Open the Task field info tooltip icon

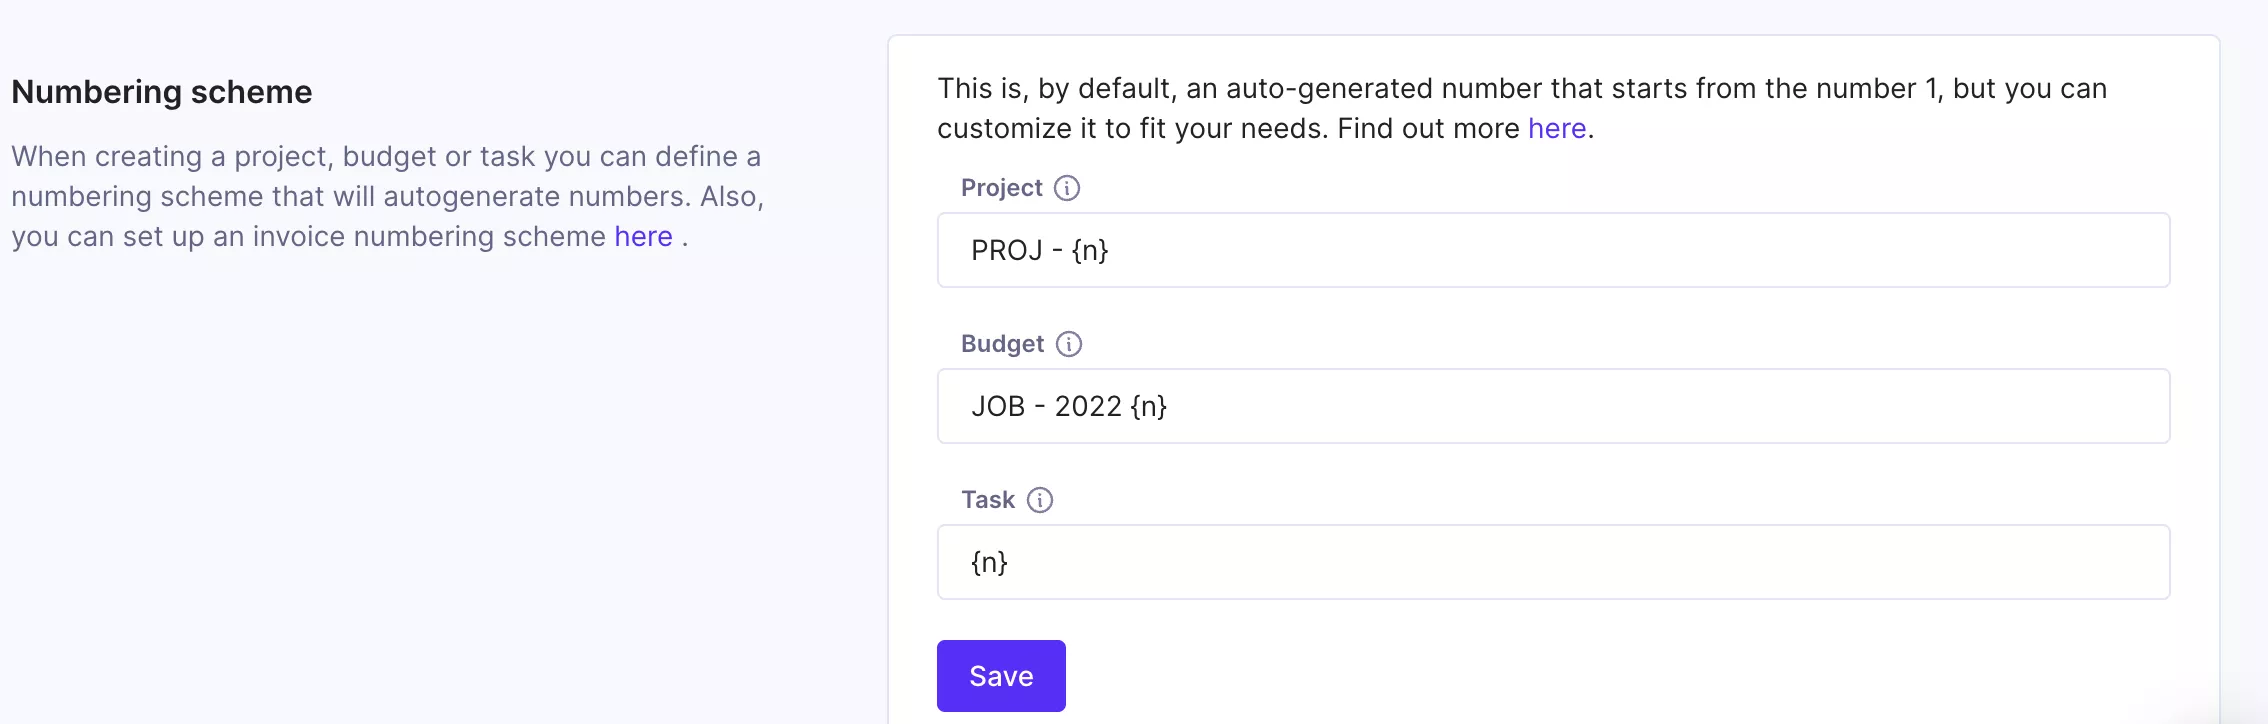pyautogui.click(x=1040, y=500)
